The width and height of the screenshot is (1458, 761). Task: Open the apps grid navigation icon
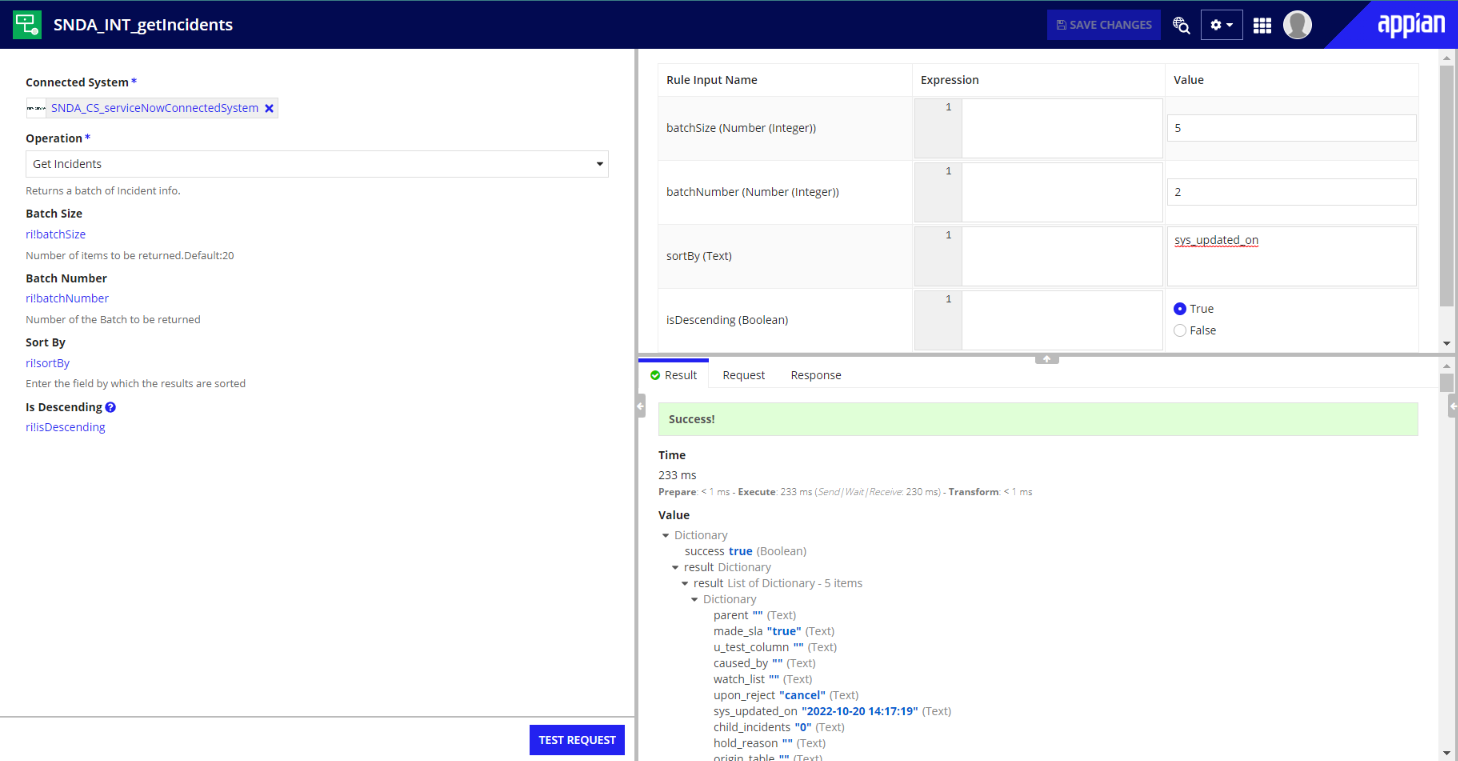(x=1262, y=25)
